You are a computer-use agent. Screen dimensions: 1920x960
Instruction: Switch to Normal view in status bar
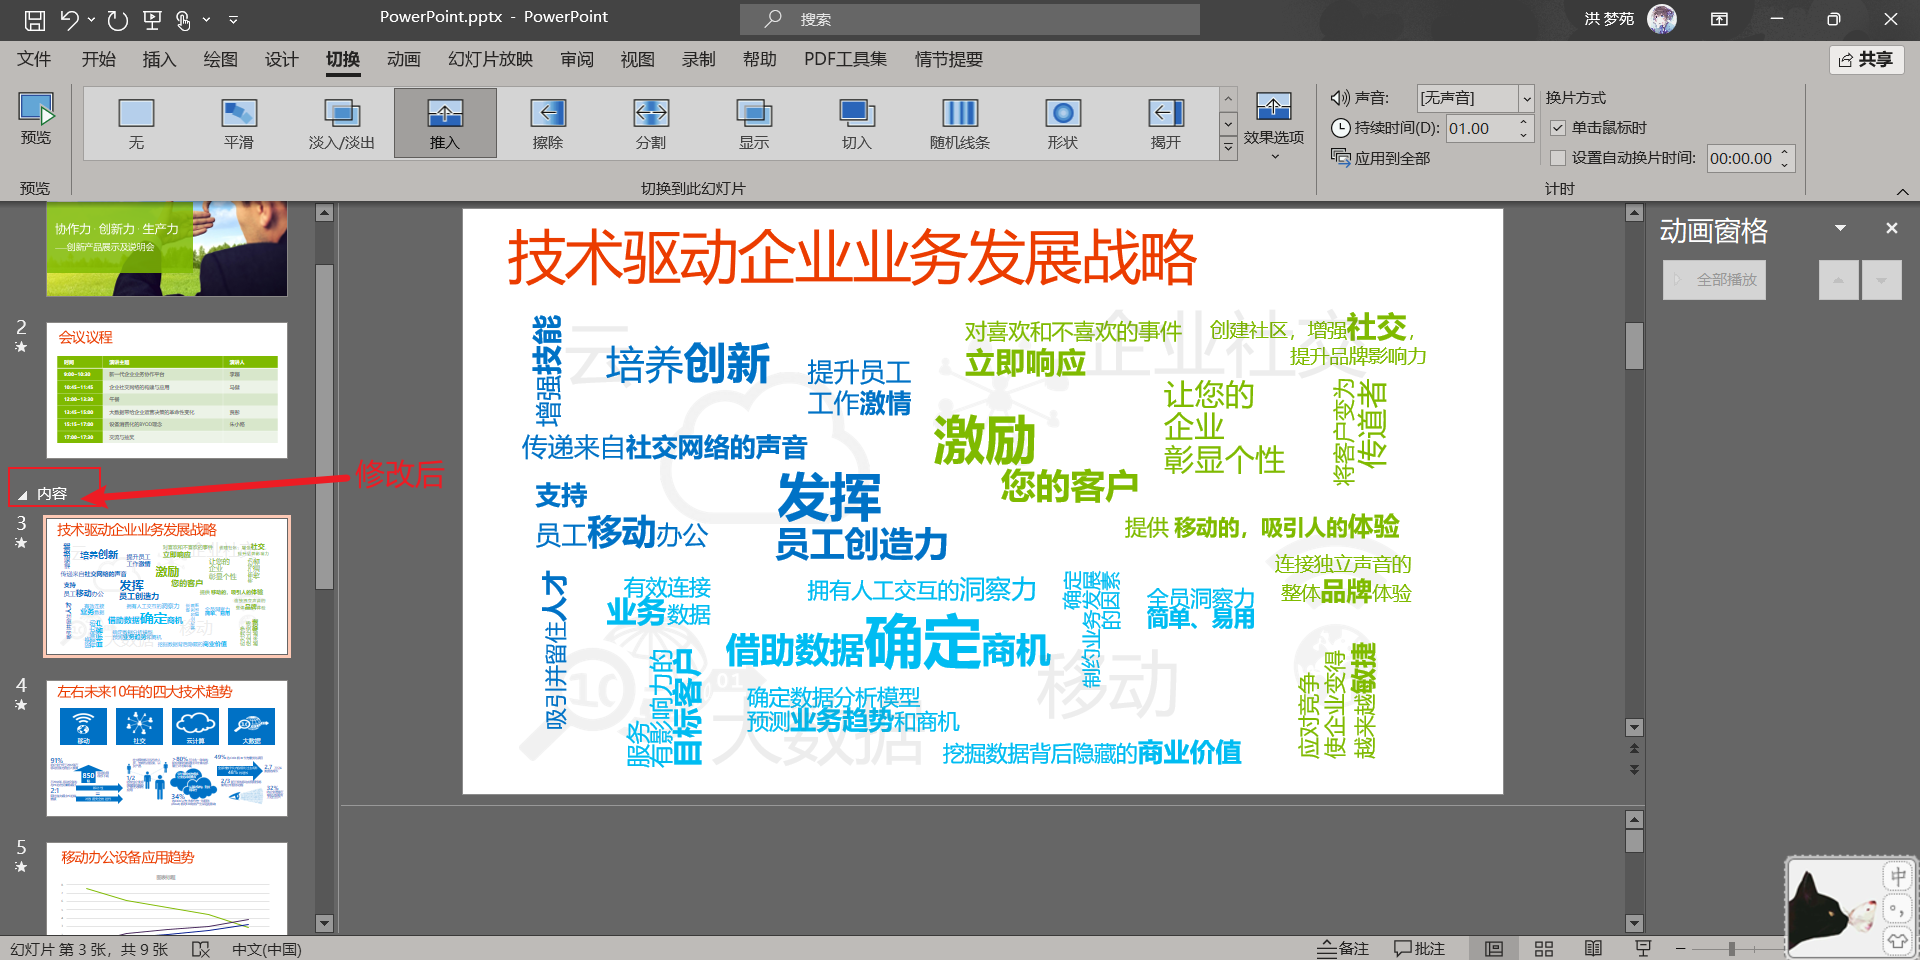1494,949
